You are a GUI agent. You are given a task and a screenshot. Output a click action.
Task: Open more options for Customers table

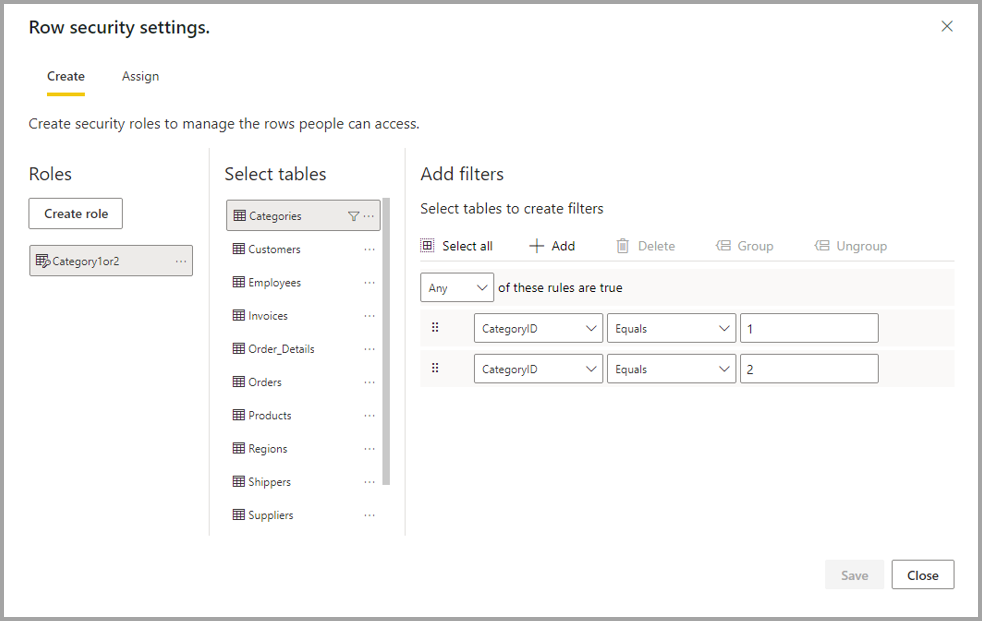370,249
